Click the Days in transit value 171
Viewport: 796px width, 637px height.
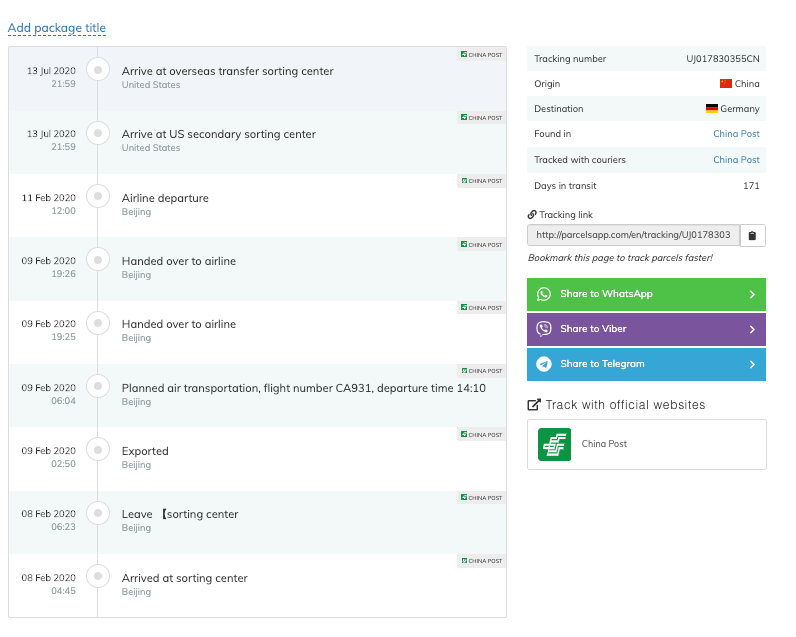(x=751, y=186)
